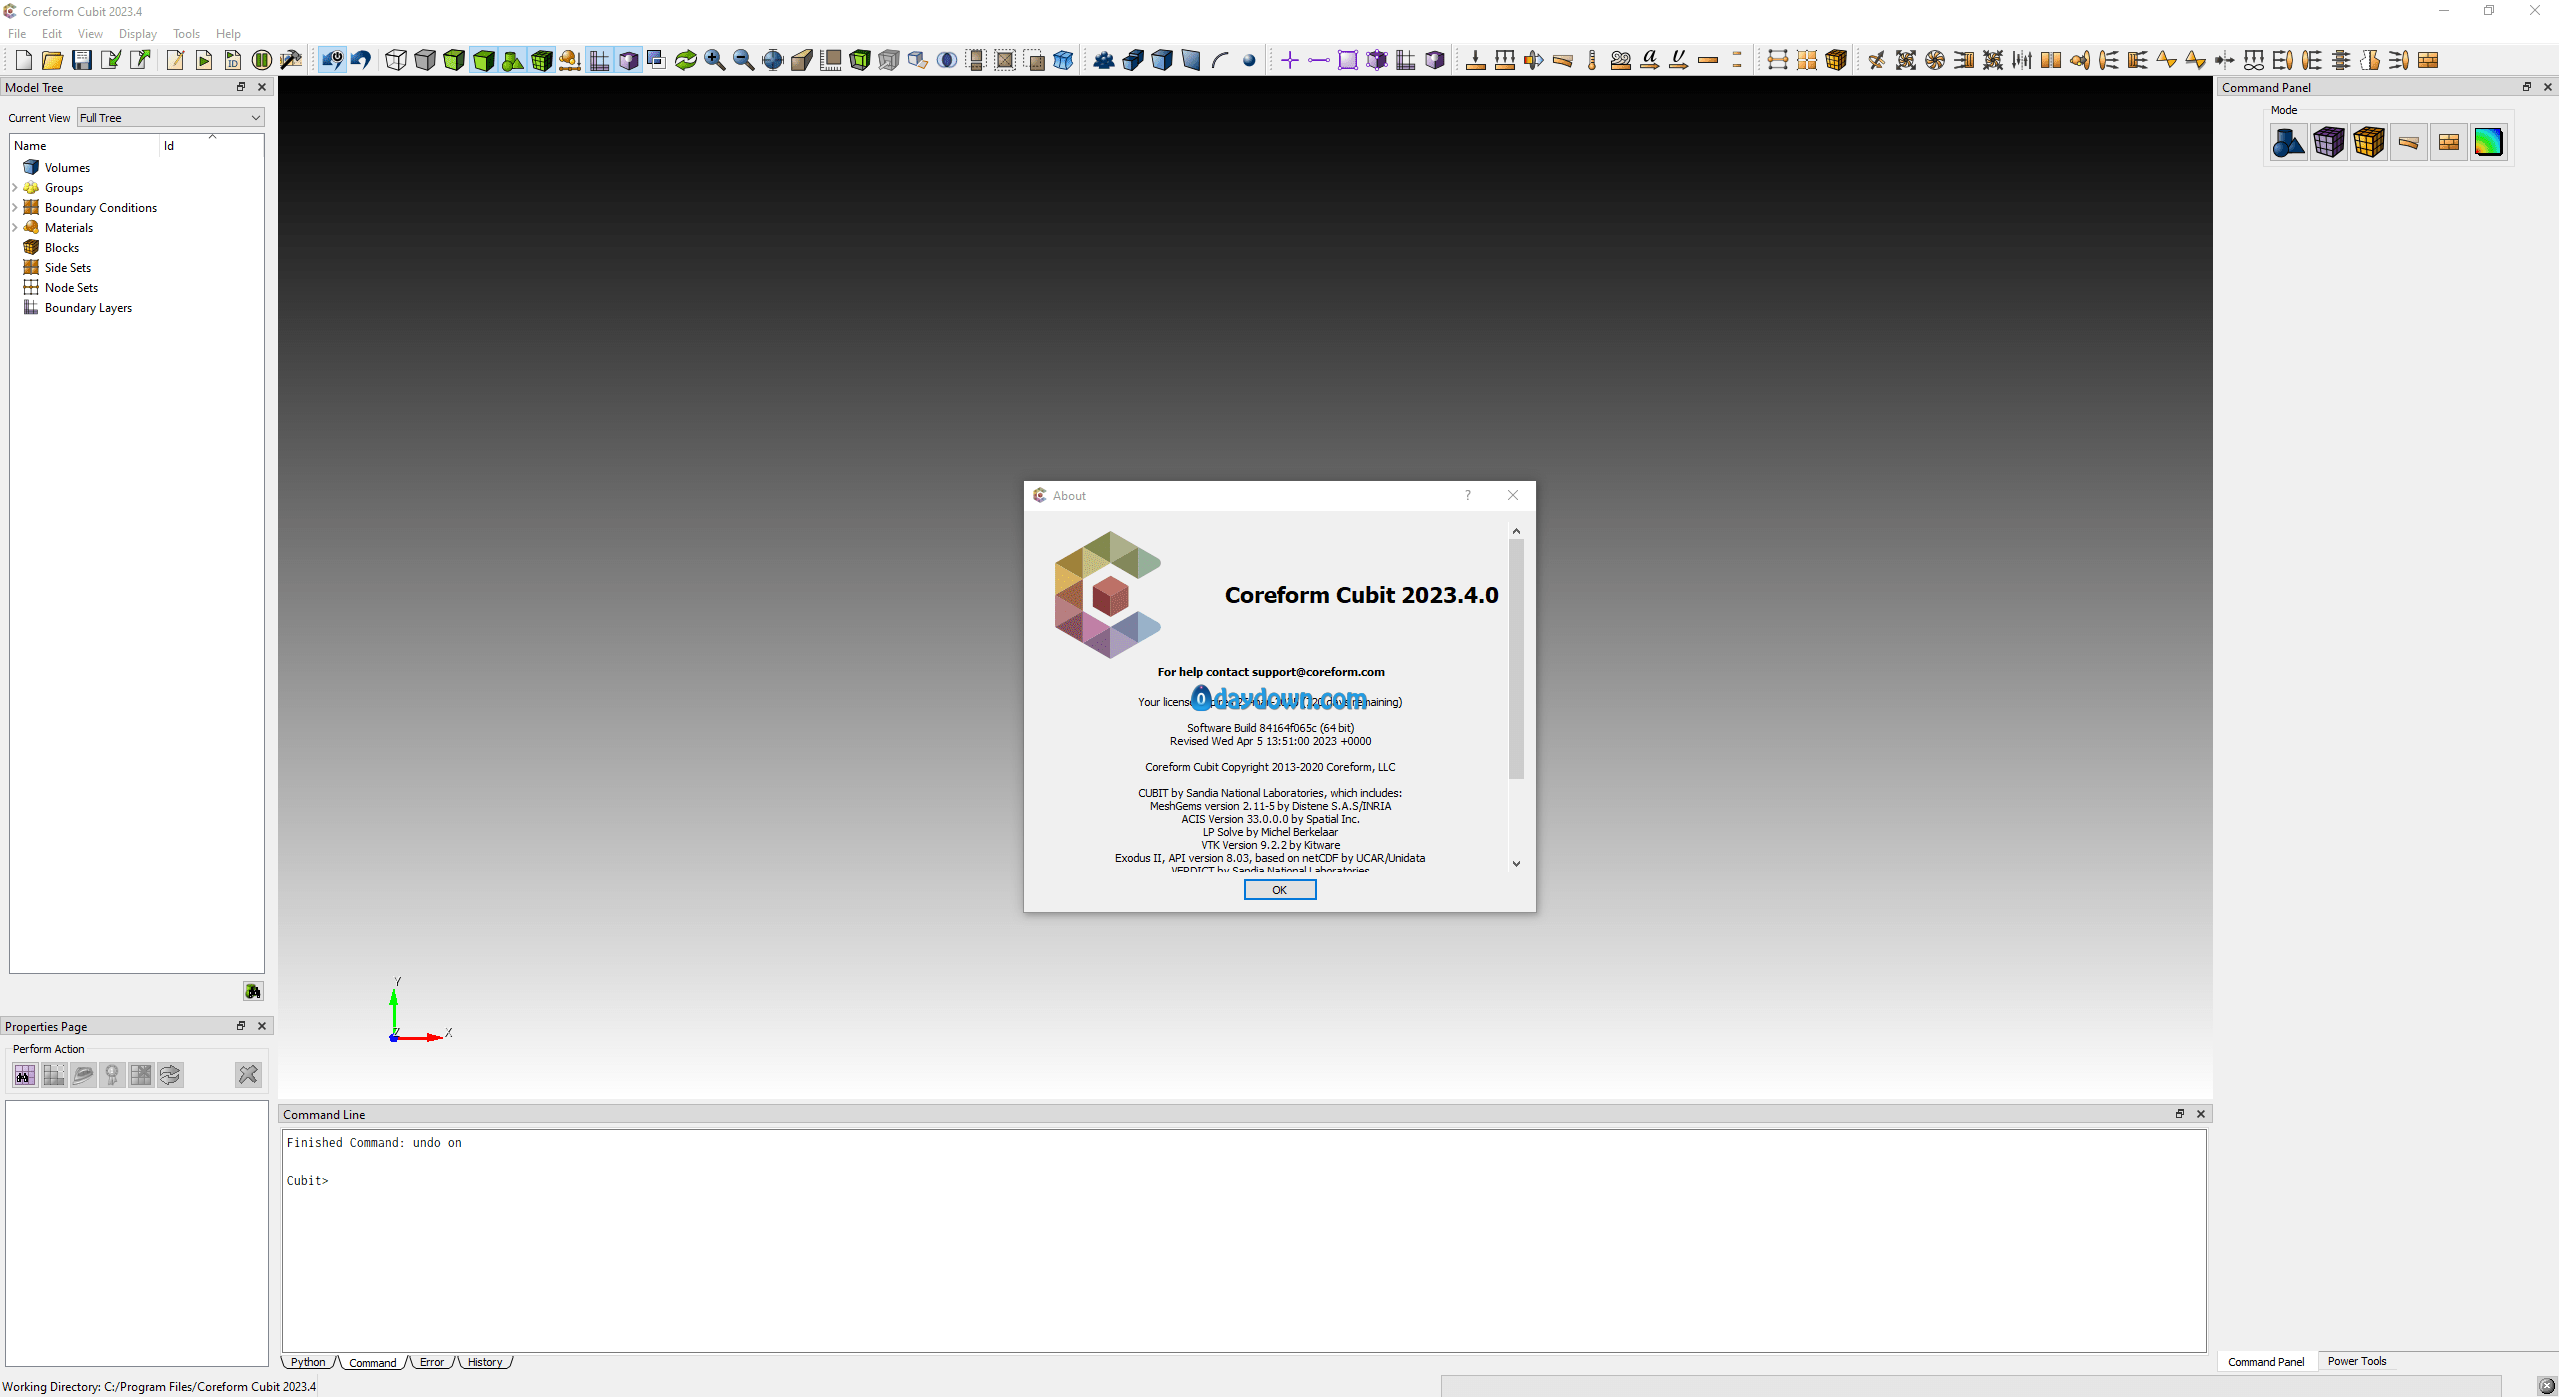2559x1397 pixels.
Task: Select Side Sets in the Model Tree
Action: [x=67, y=268]
